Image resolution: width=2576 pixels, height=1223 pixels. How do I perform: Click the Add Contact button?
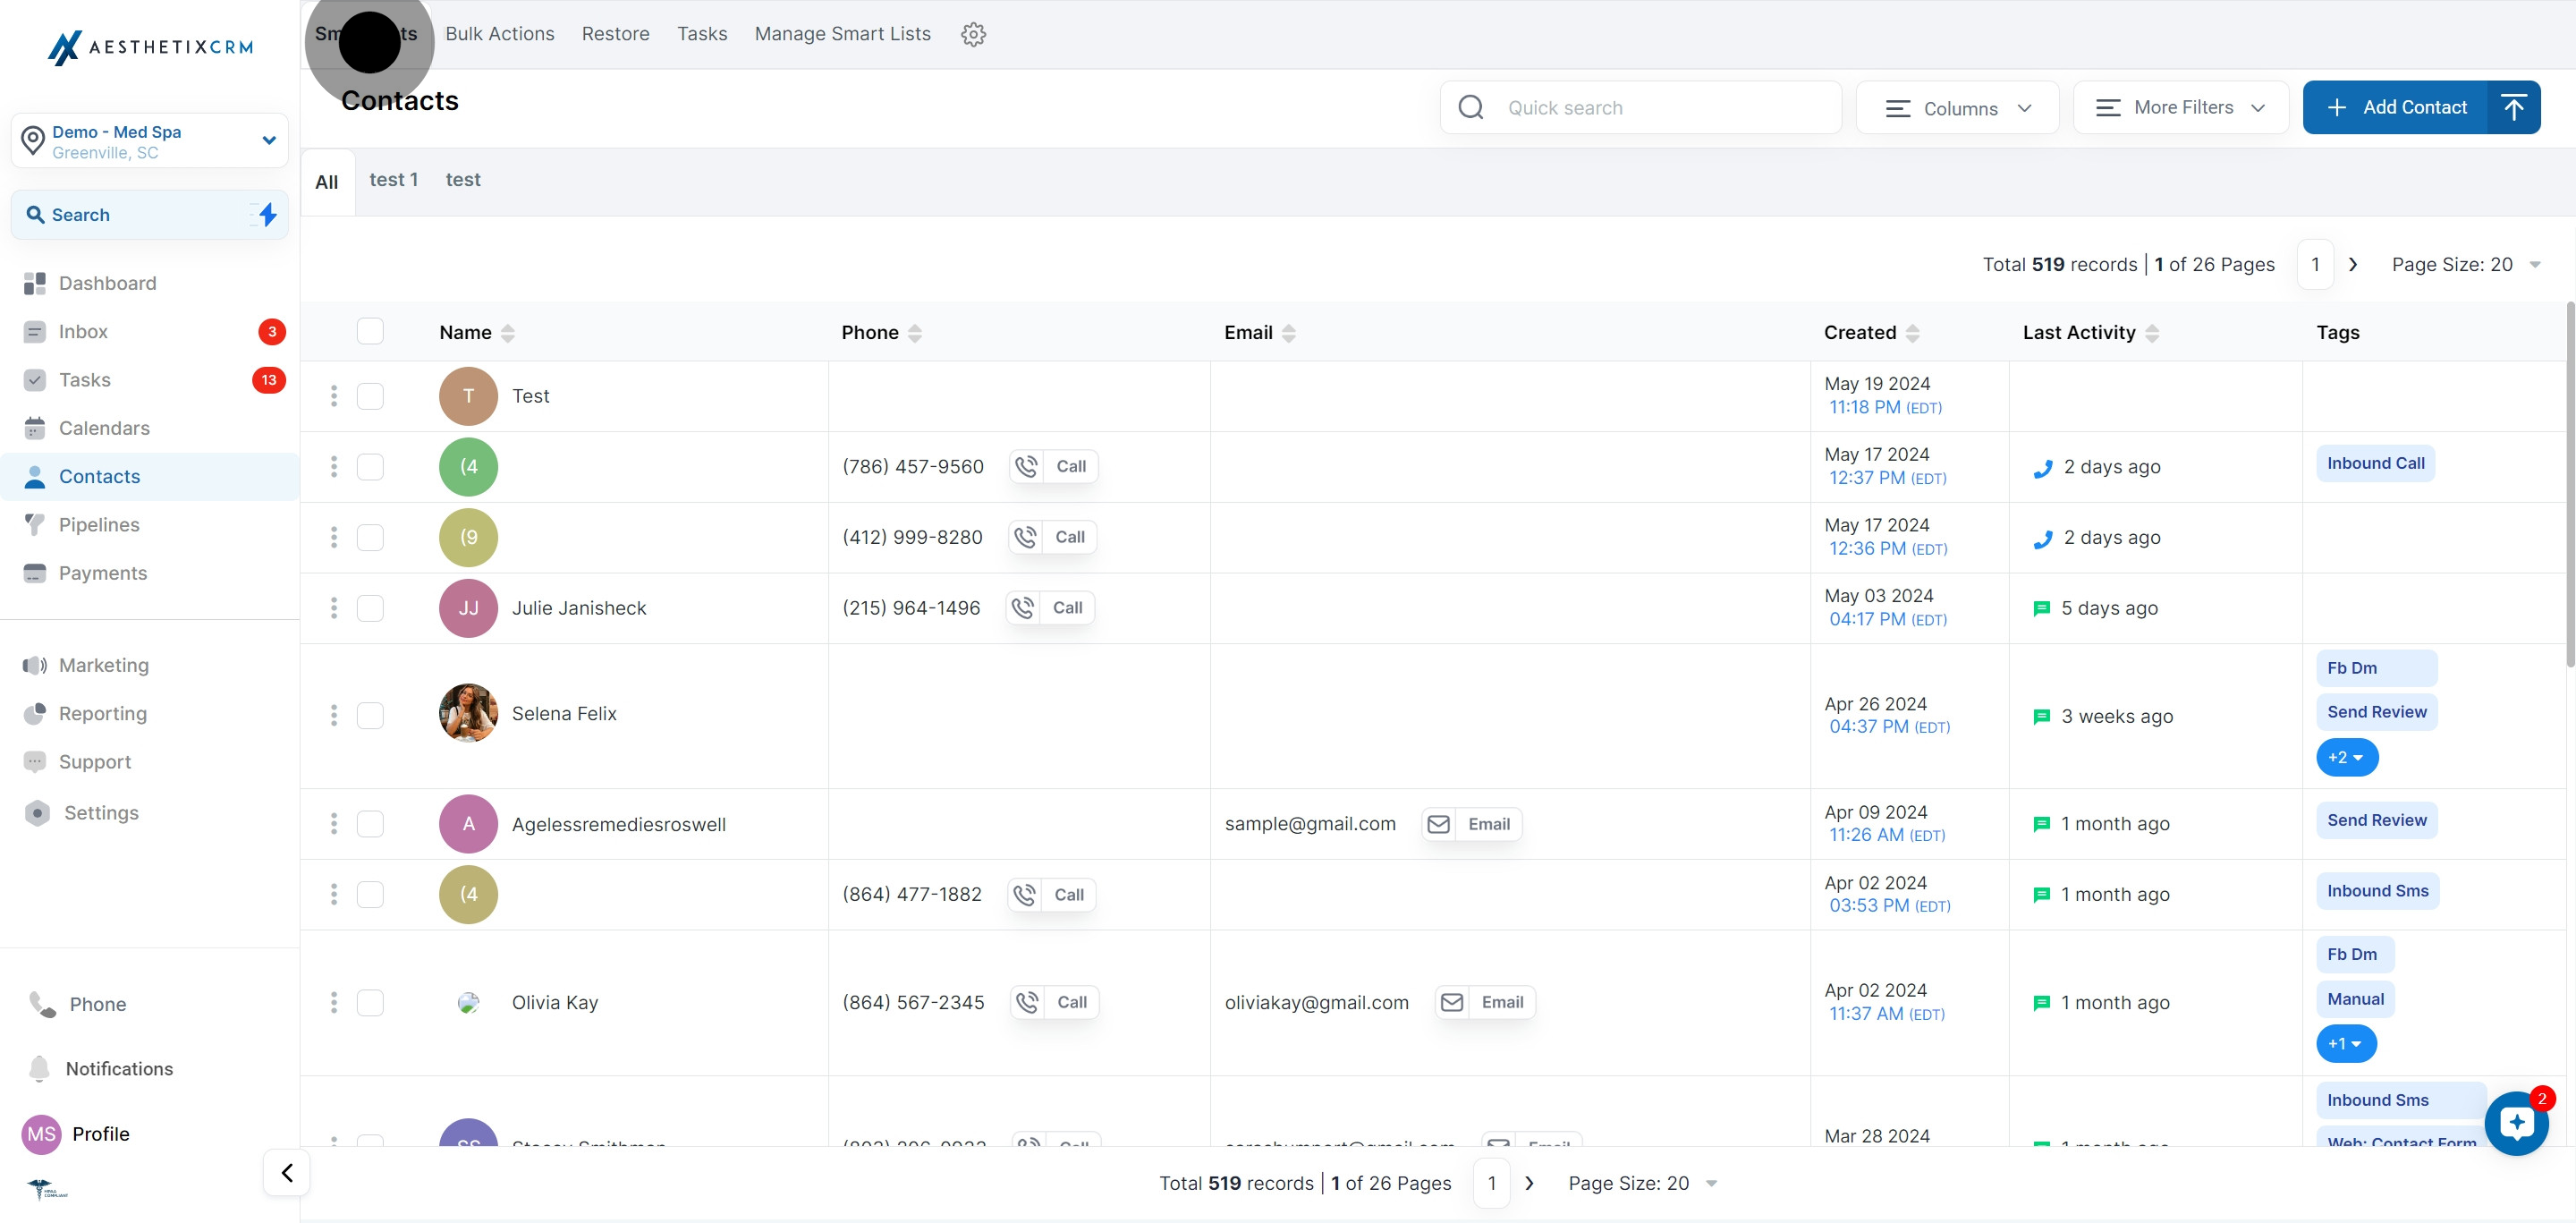tap(2396, 107)
